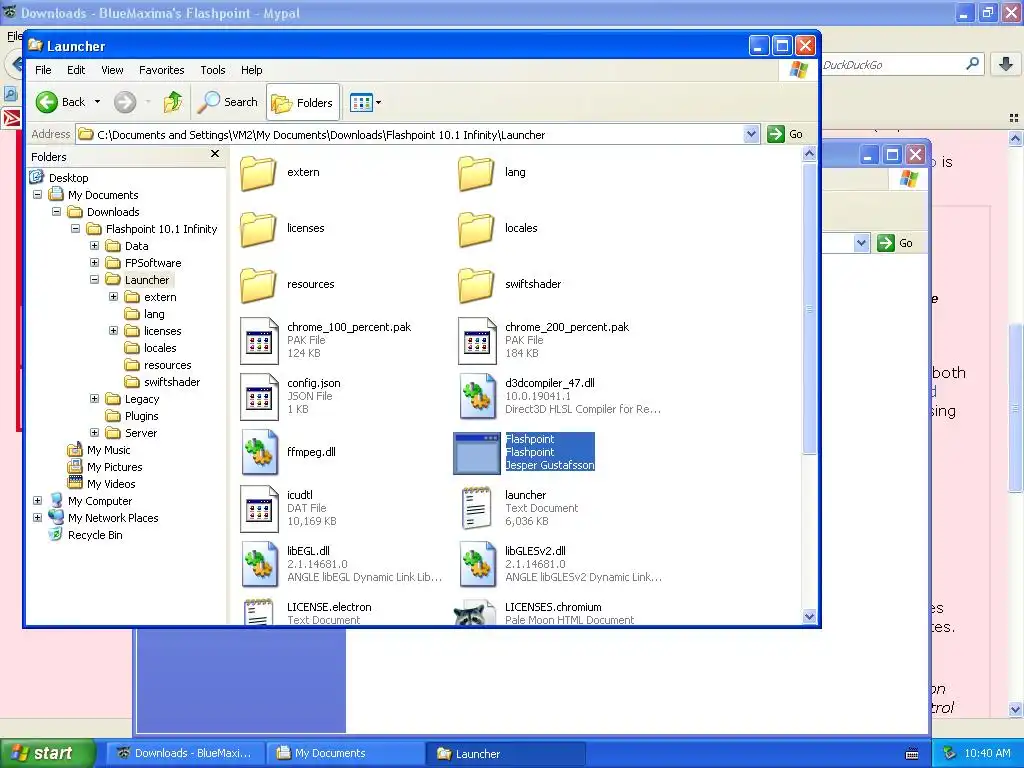Select the swiftshader folder icon
The image size is (1024, 768).
point(476,285)
